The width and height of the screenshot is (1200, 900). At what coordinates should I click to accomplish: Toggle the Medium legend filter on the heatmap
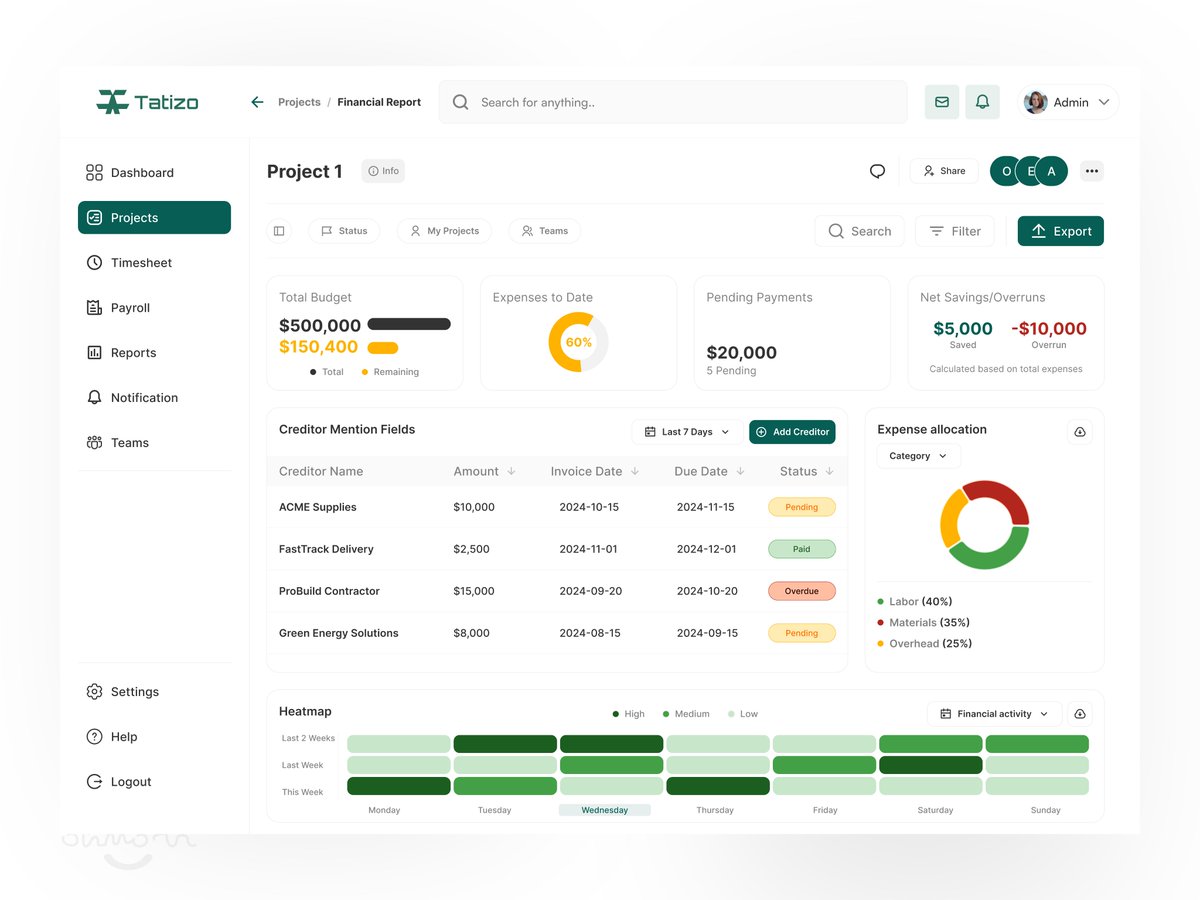click(x=686, y=713)
